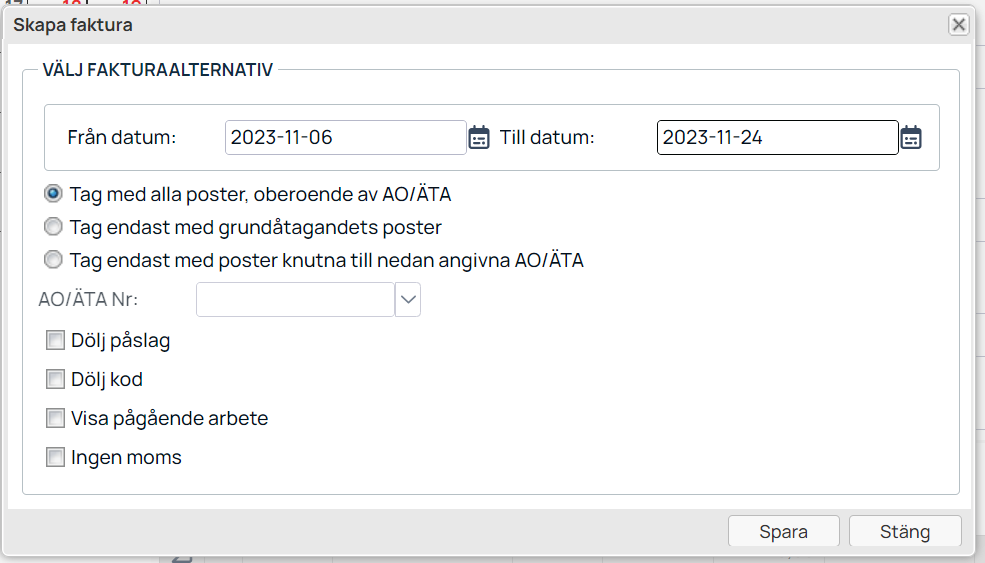Expand the AO/ÄTA Nr dropdown arrow
The width and height of the screenshot is (985, 563).
(x=408, y=300)
